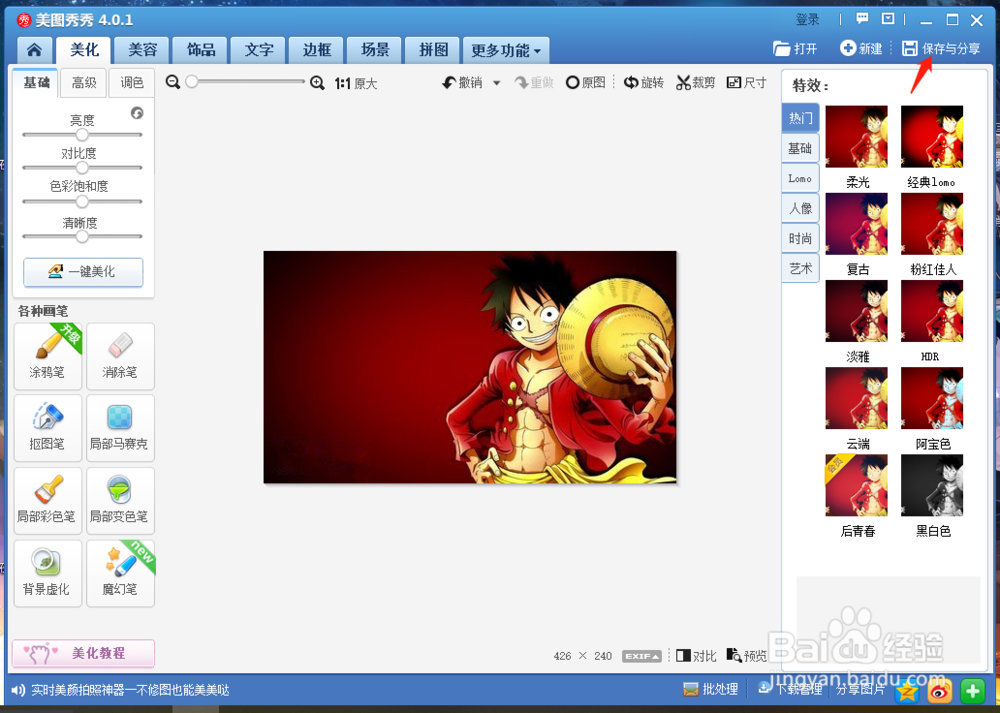Click 裁剪 crop tool

point(696,83)
